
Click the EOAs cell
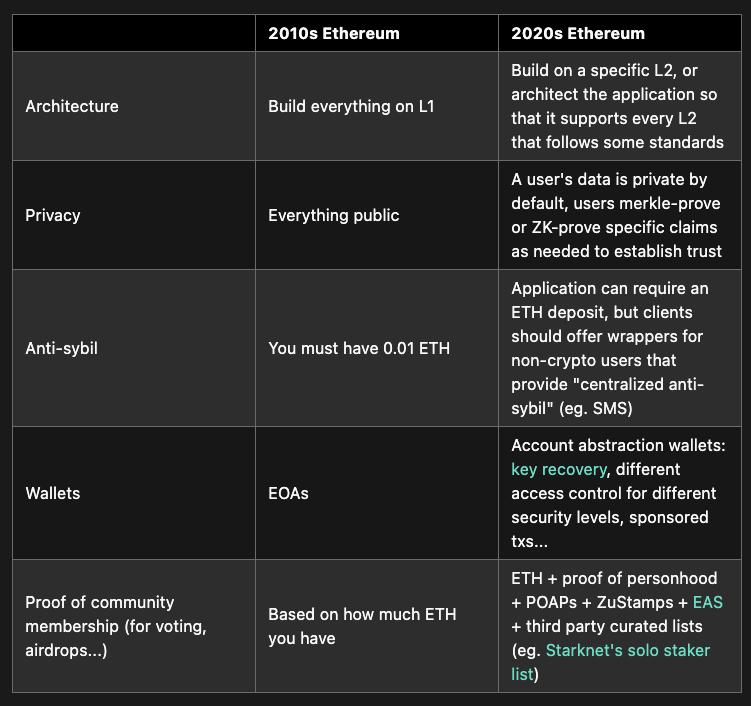[x=288, y=493]
